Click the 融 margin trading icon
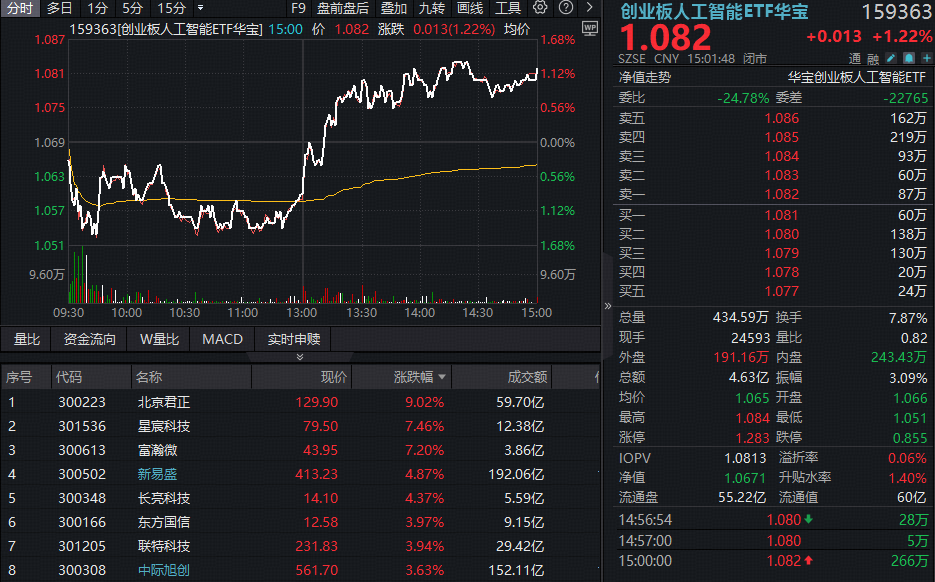 coord(872,58)
